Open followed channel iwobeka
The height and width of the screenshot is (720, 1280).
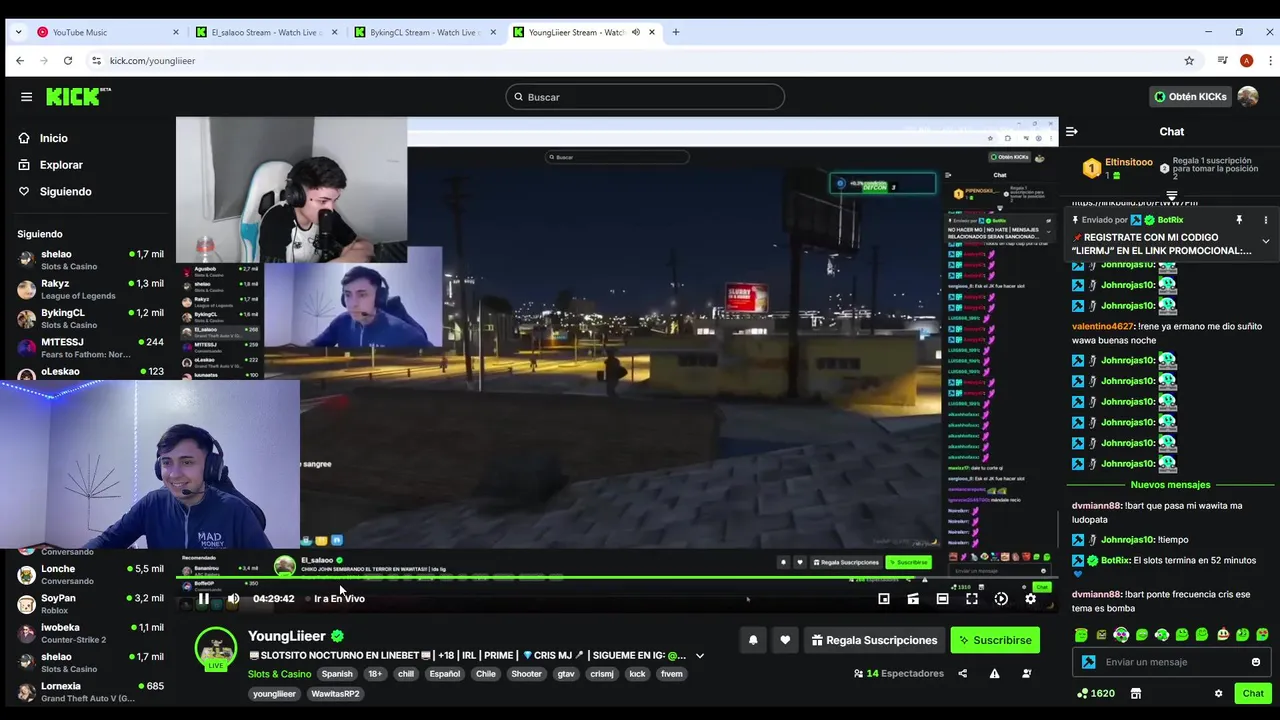point(90,633)
